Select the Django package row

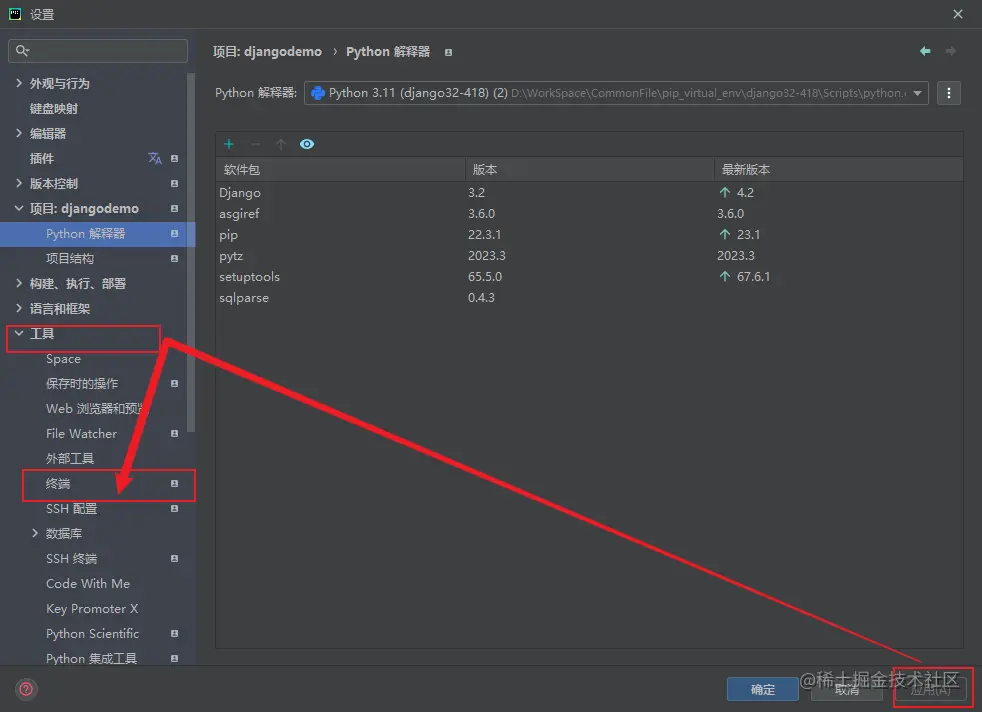[x=589, y=192]
